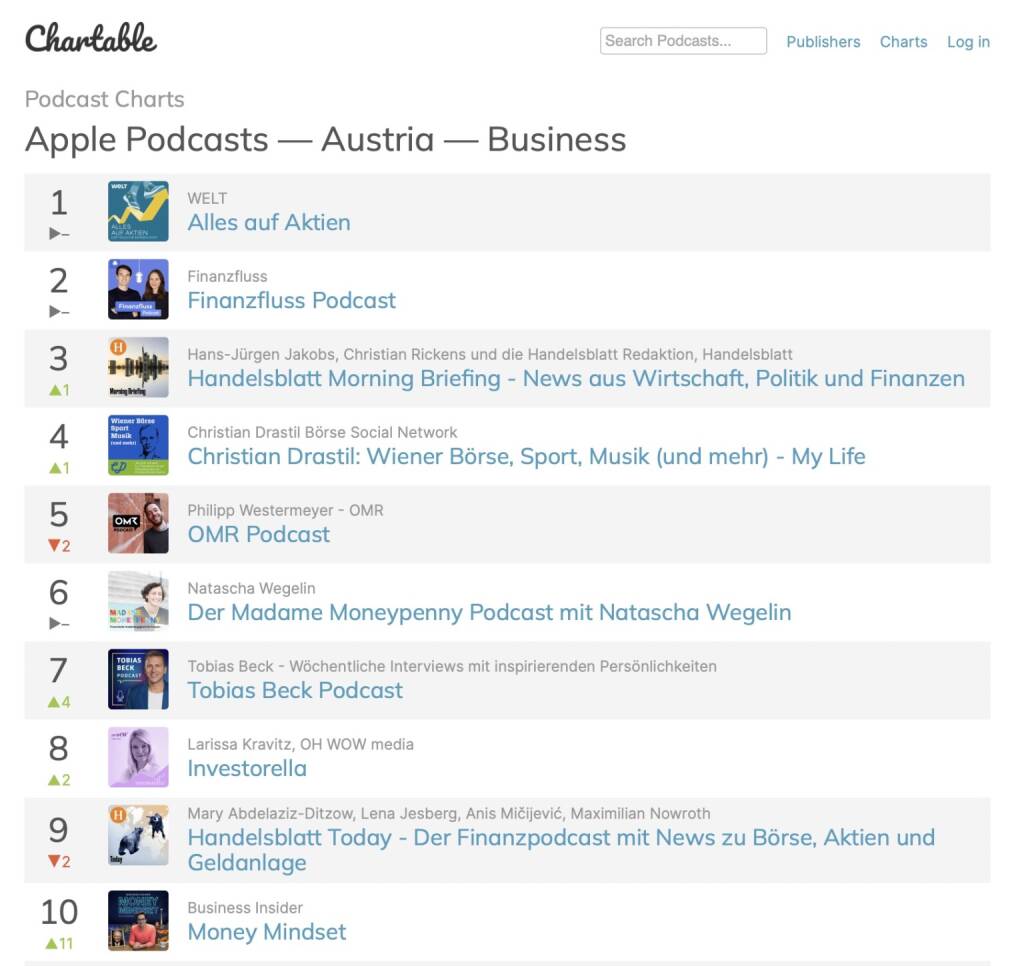Click the OMR Podcast title link
Viewport: 1024px width, 966px height.
pos(259,535)
